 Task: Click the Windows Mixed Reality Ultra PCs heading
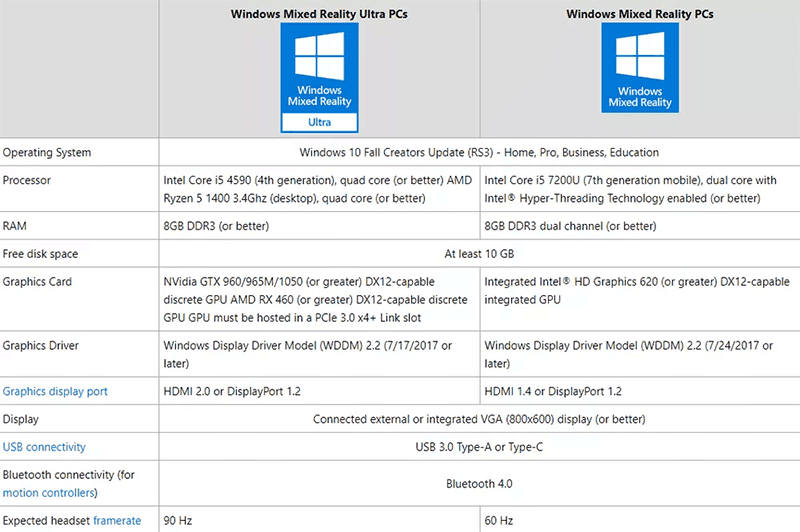(x=319, y=14)
